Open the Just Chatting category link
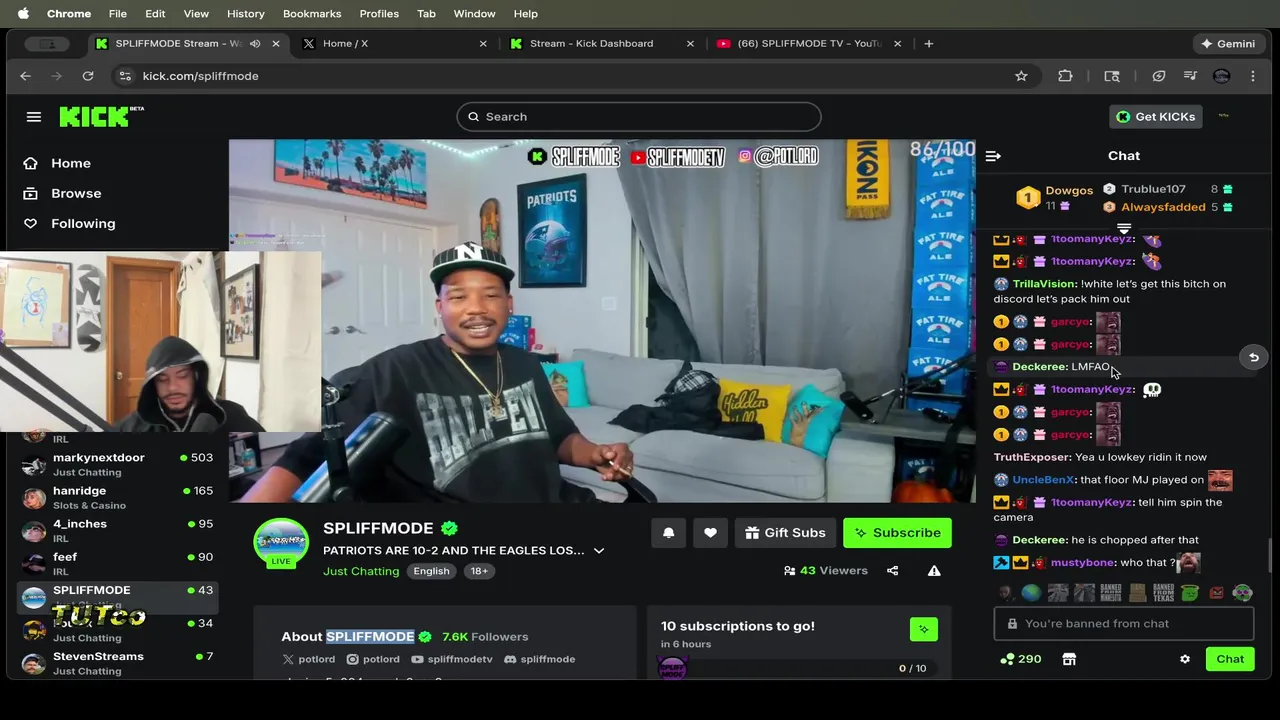This screenshot has height=720, width=1280. [x=361, y=571]
